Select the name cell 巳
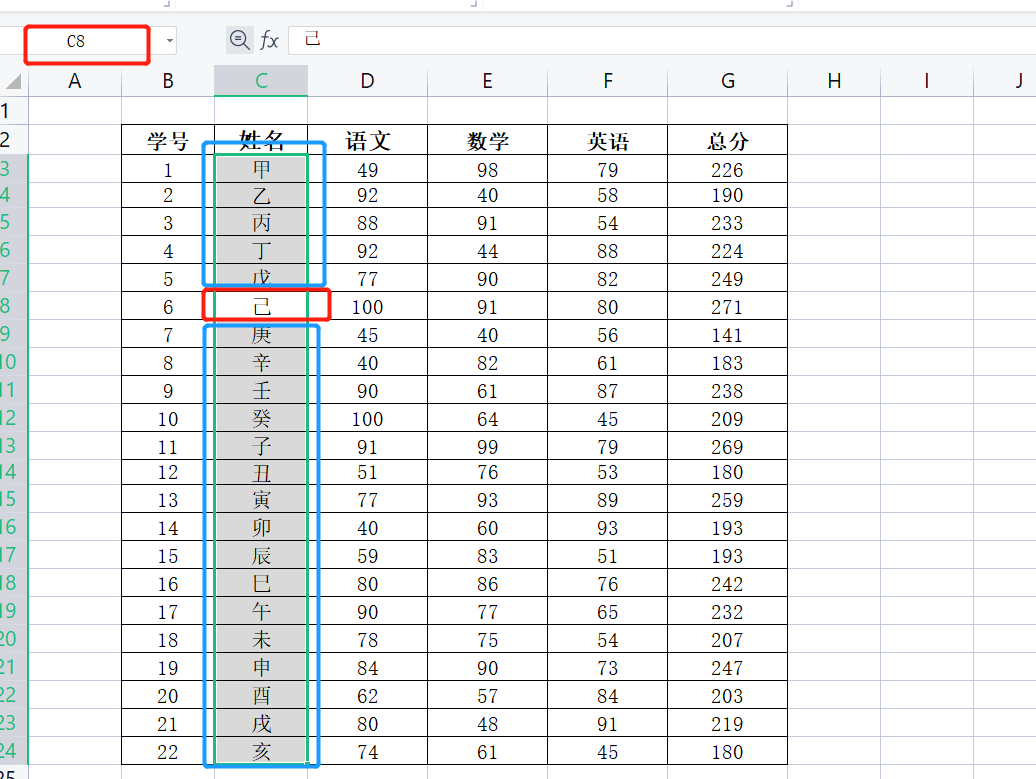Image resolution: width=1036 pixels, height=779 pixels. [261, 583]
